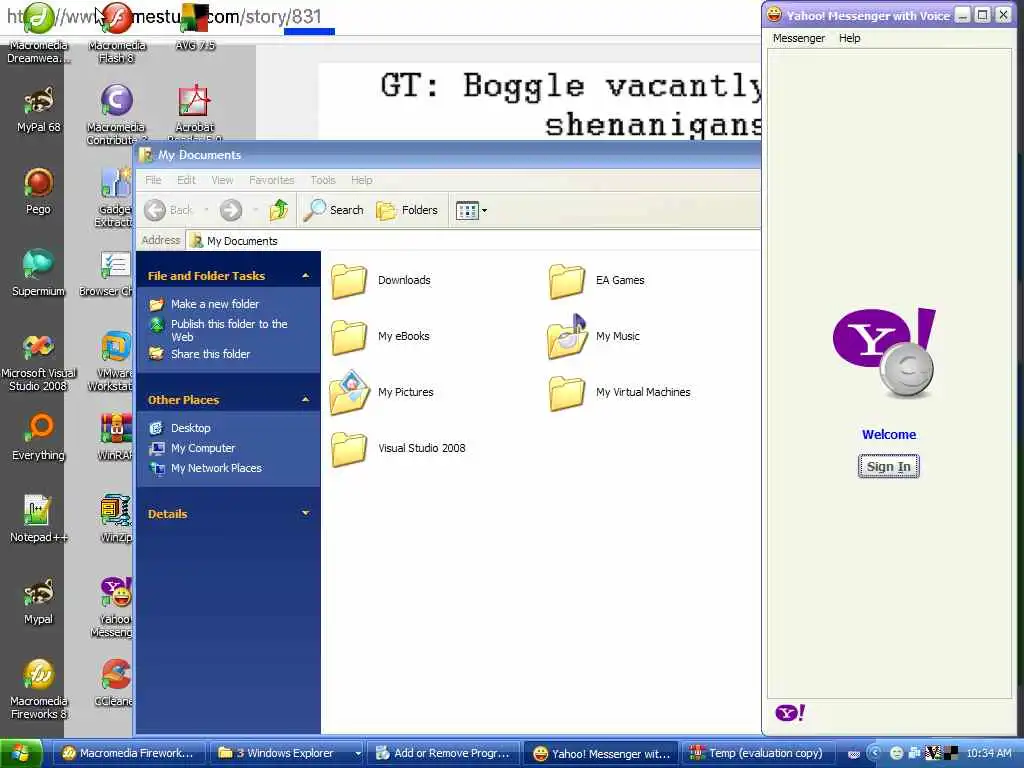Select the Macromedia Flash 8 desktop icon
Viewport: 1024px width, 768px height.
tap(117, 33)
